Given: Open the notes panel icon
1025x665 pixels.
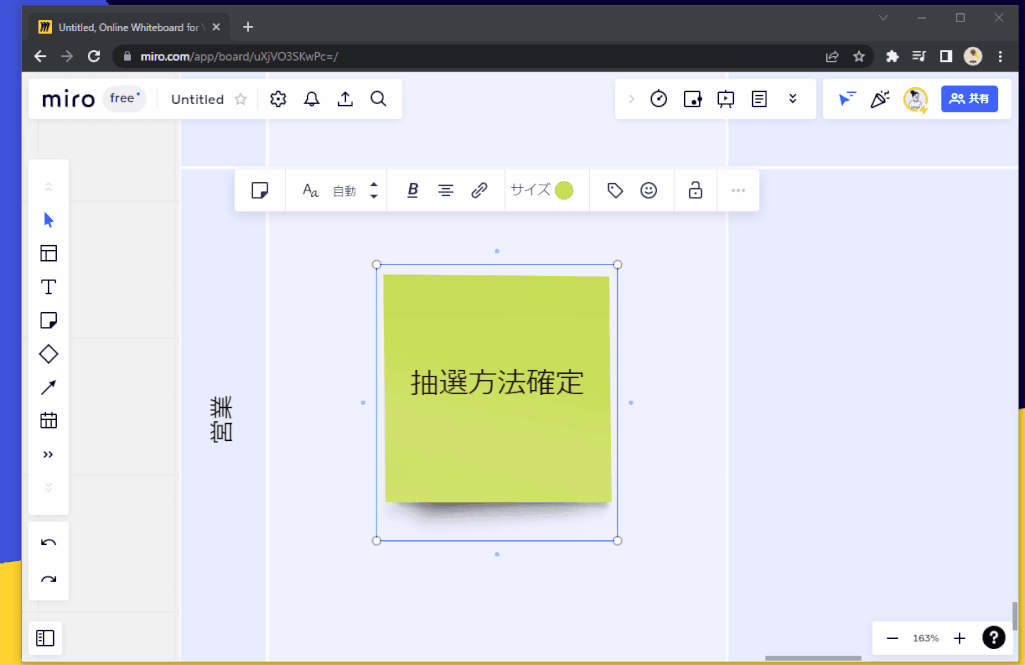Looking at the screenshot, I should click(759, 99).
